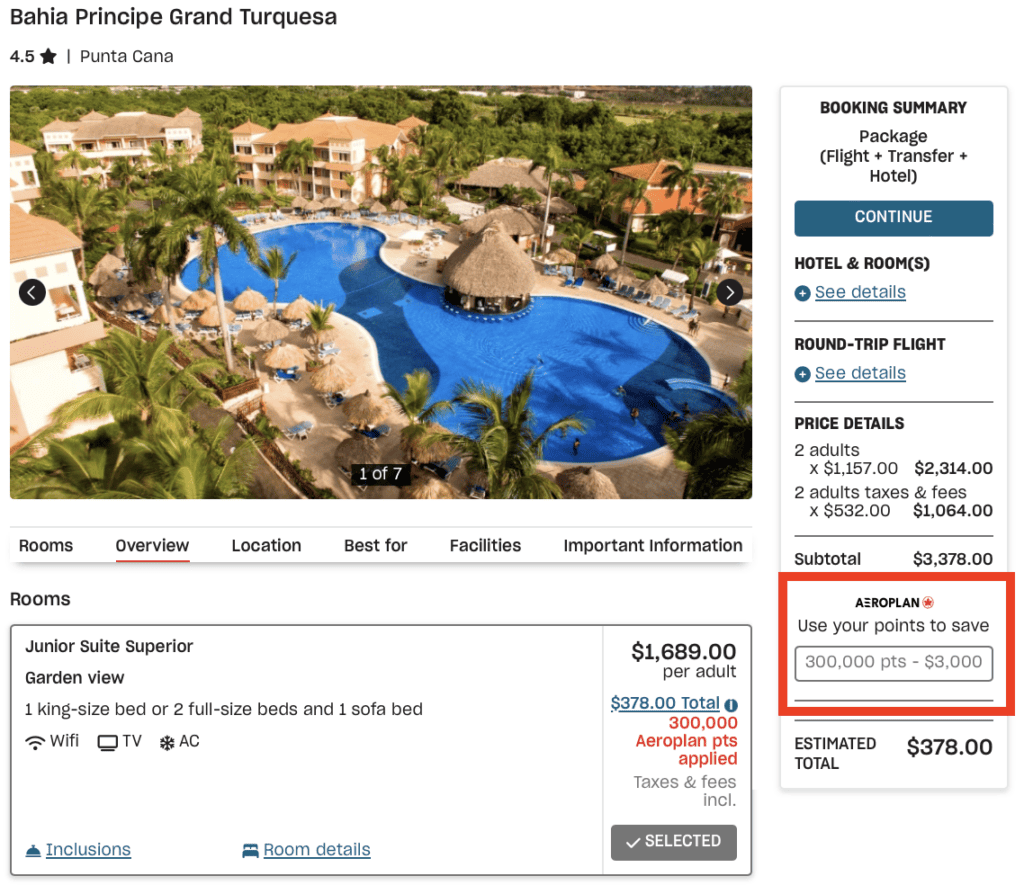1024x894 pixels.
Task: Click the star icon beside the 4.5 rating
Action: click(x=48, y=56)
